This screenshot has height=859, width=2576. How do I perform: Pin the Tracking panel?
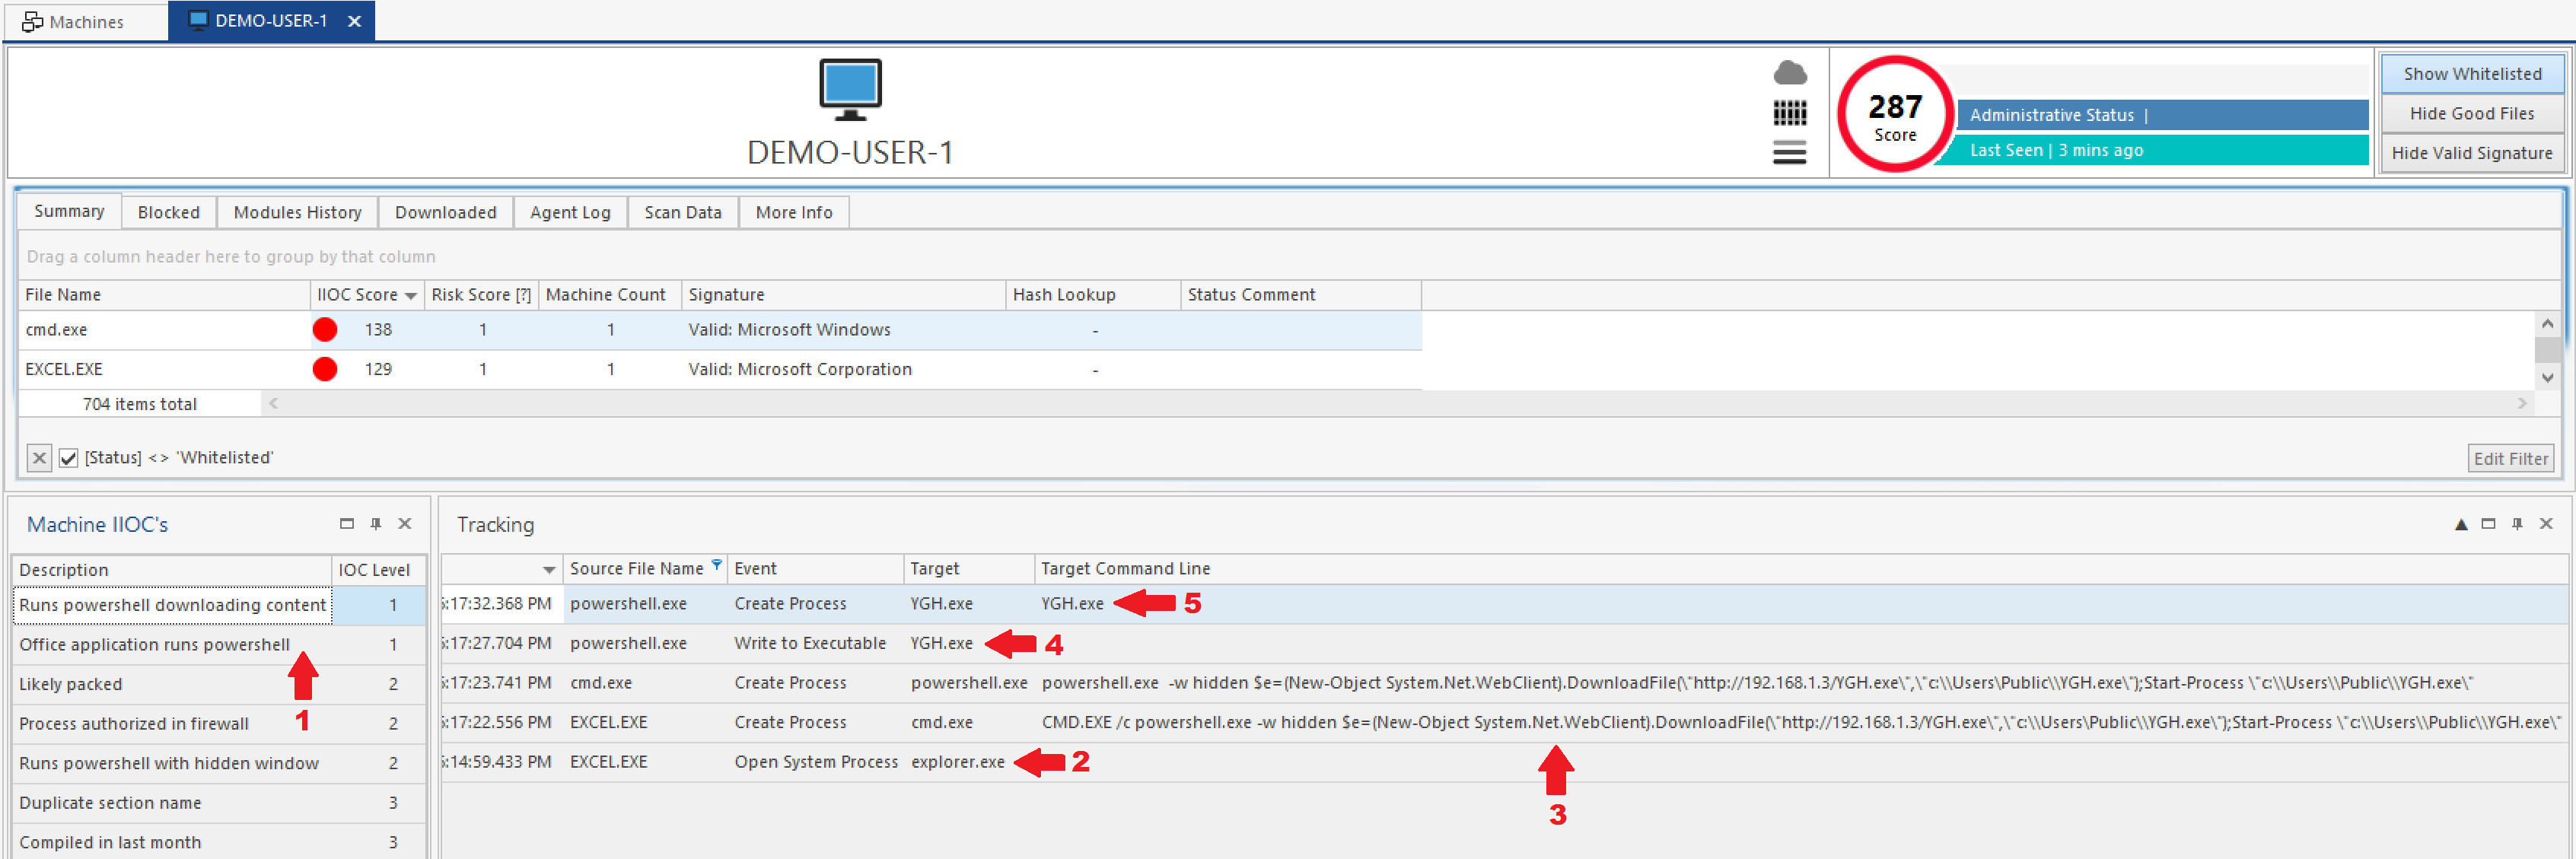tap(2517, 523)
